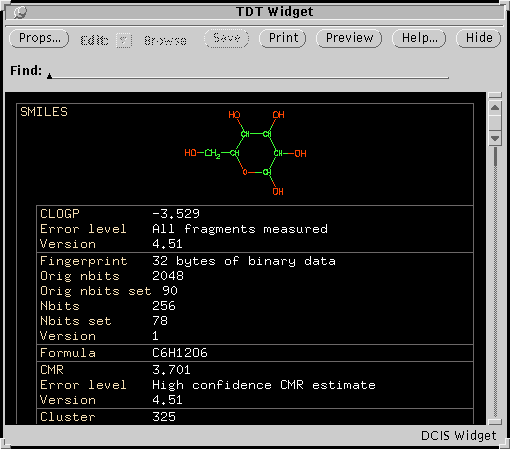Image resolution: width=510 pixels, height=449 pixels.
Task: Select the Browse mode label
Action: coord(165,41)
